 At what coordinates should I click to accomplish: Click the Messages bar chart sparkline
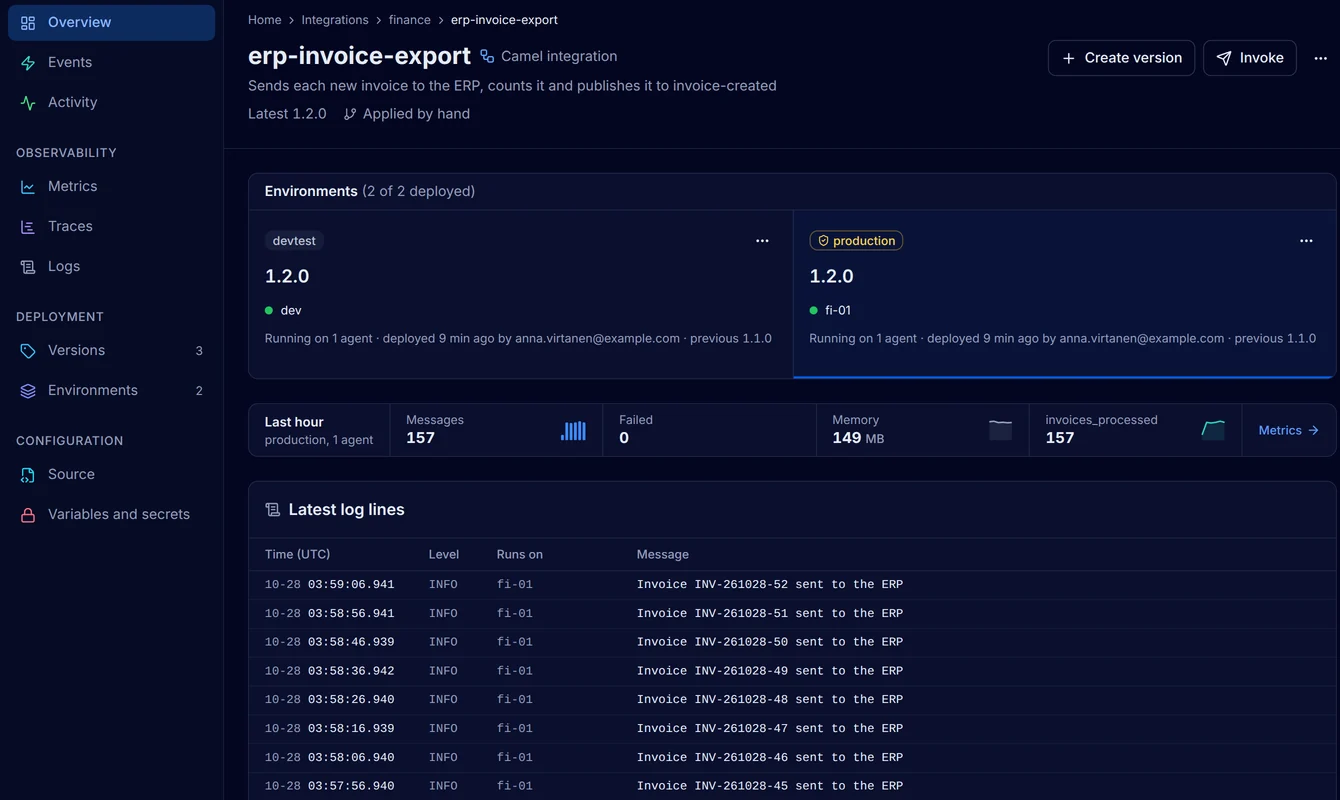tap(574, 431)
